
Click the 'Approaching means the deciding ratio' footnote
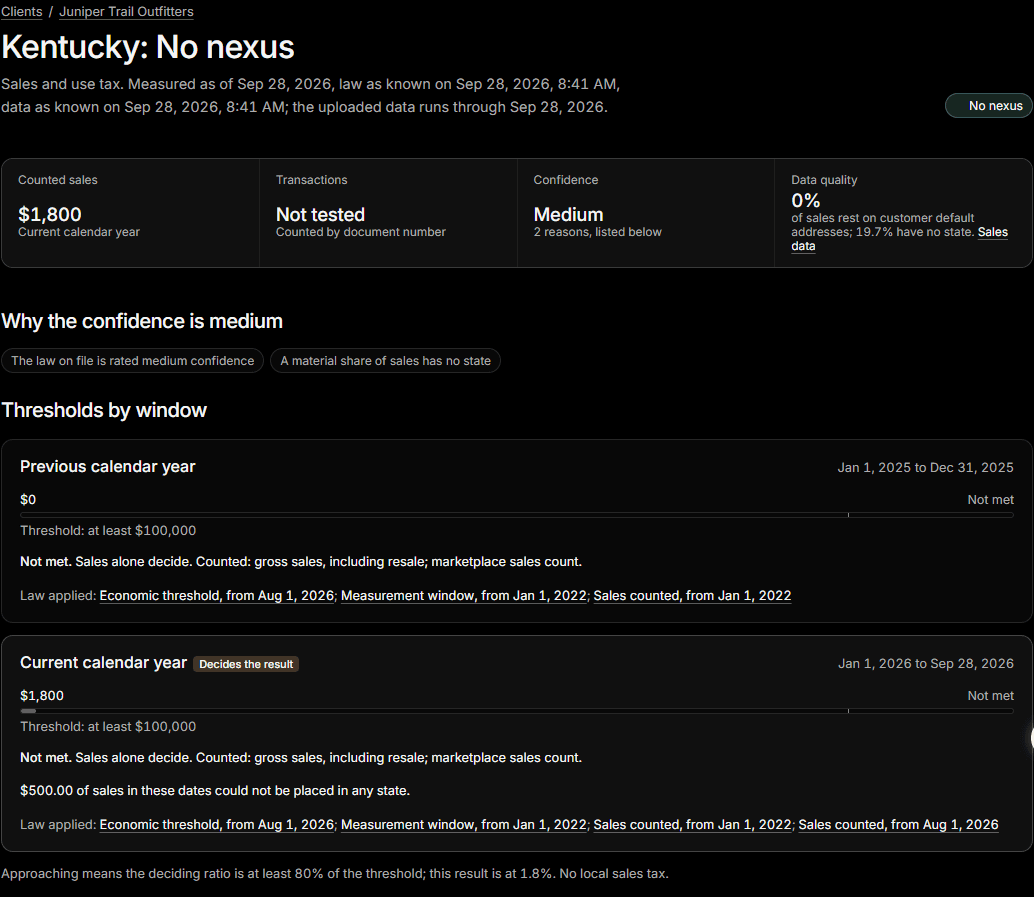(x=335, y=874)
